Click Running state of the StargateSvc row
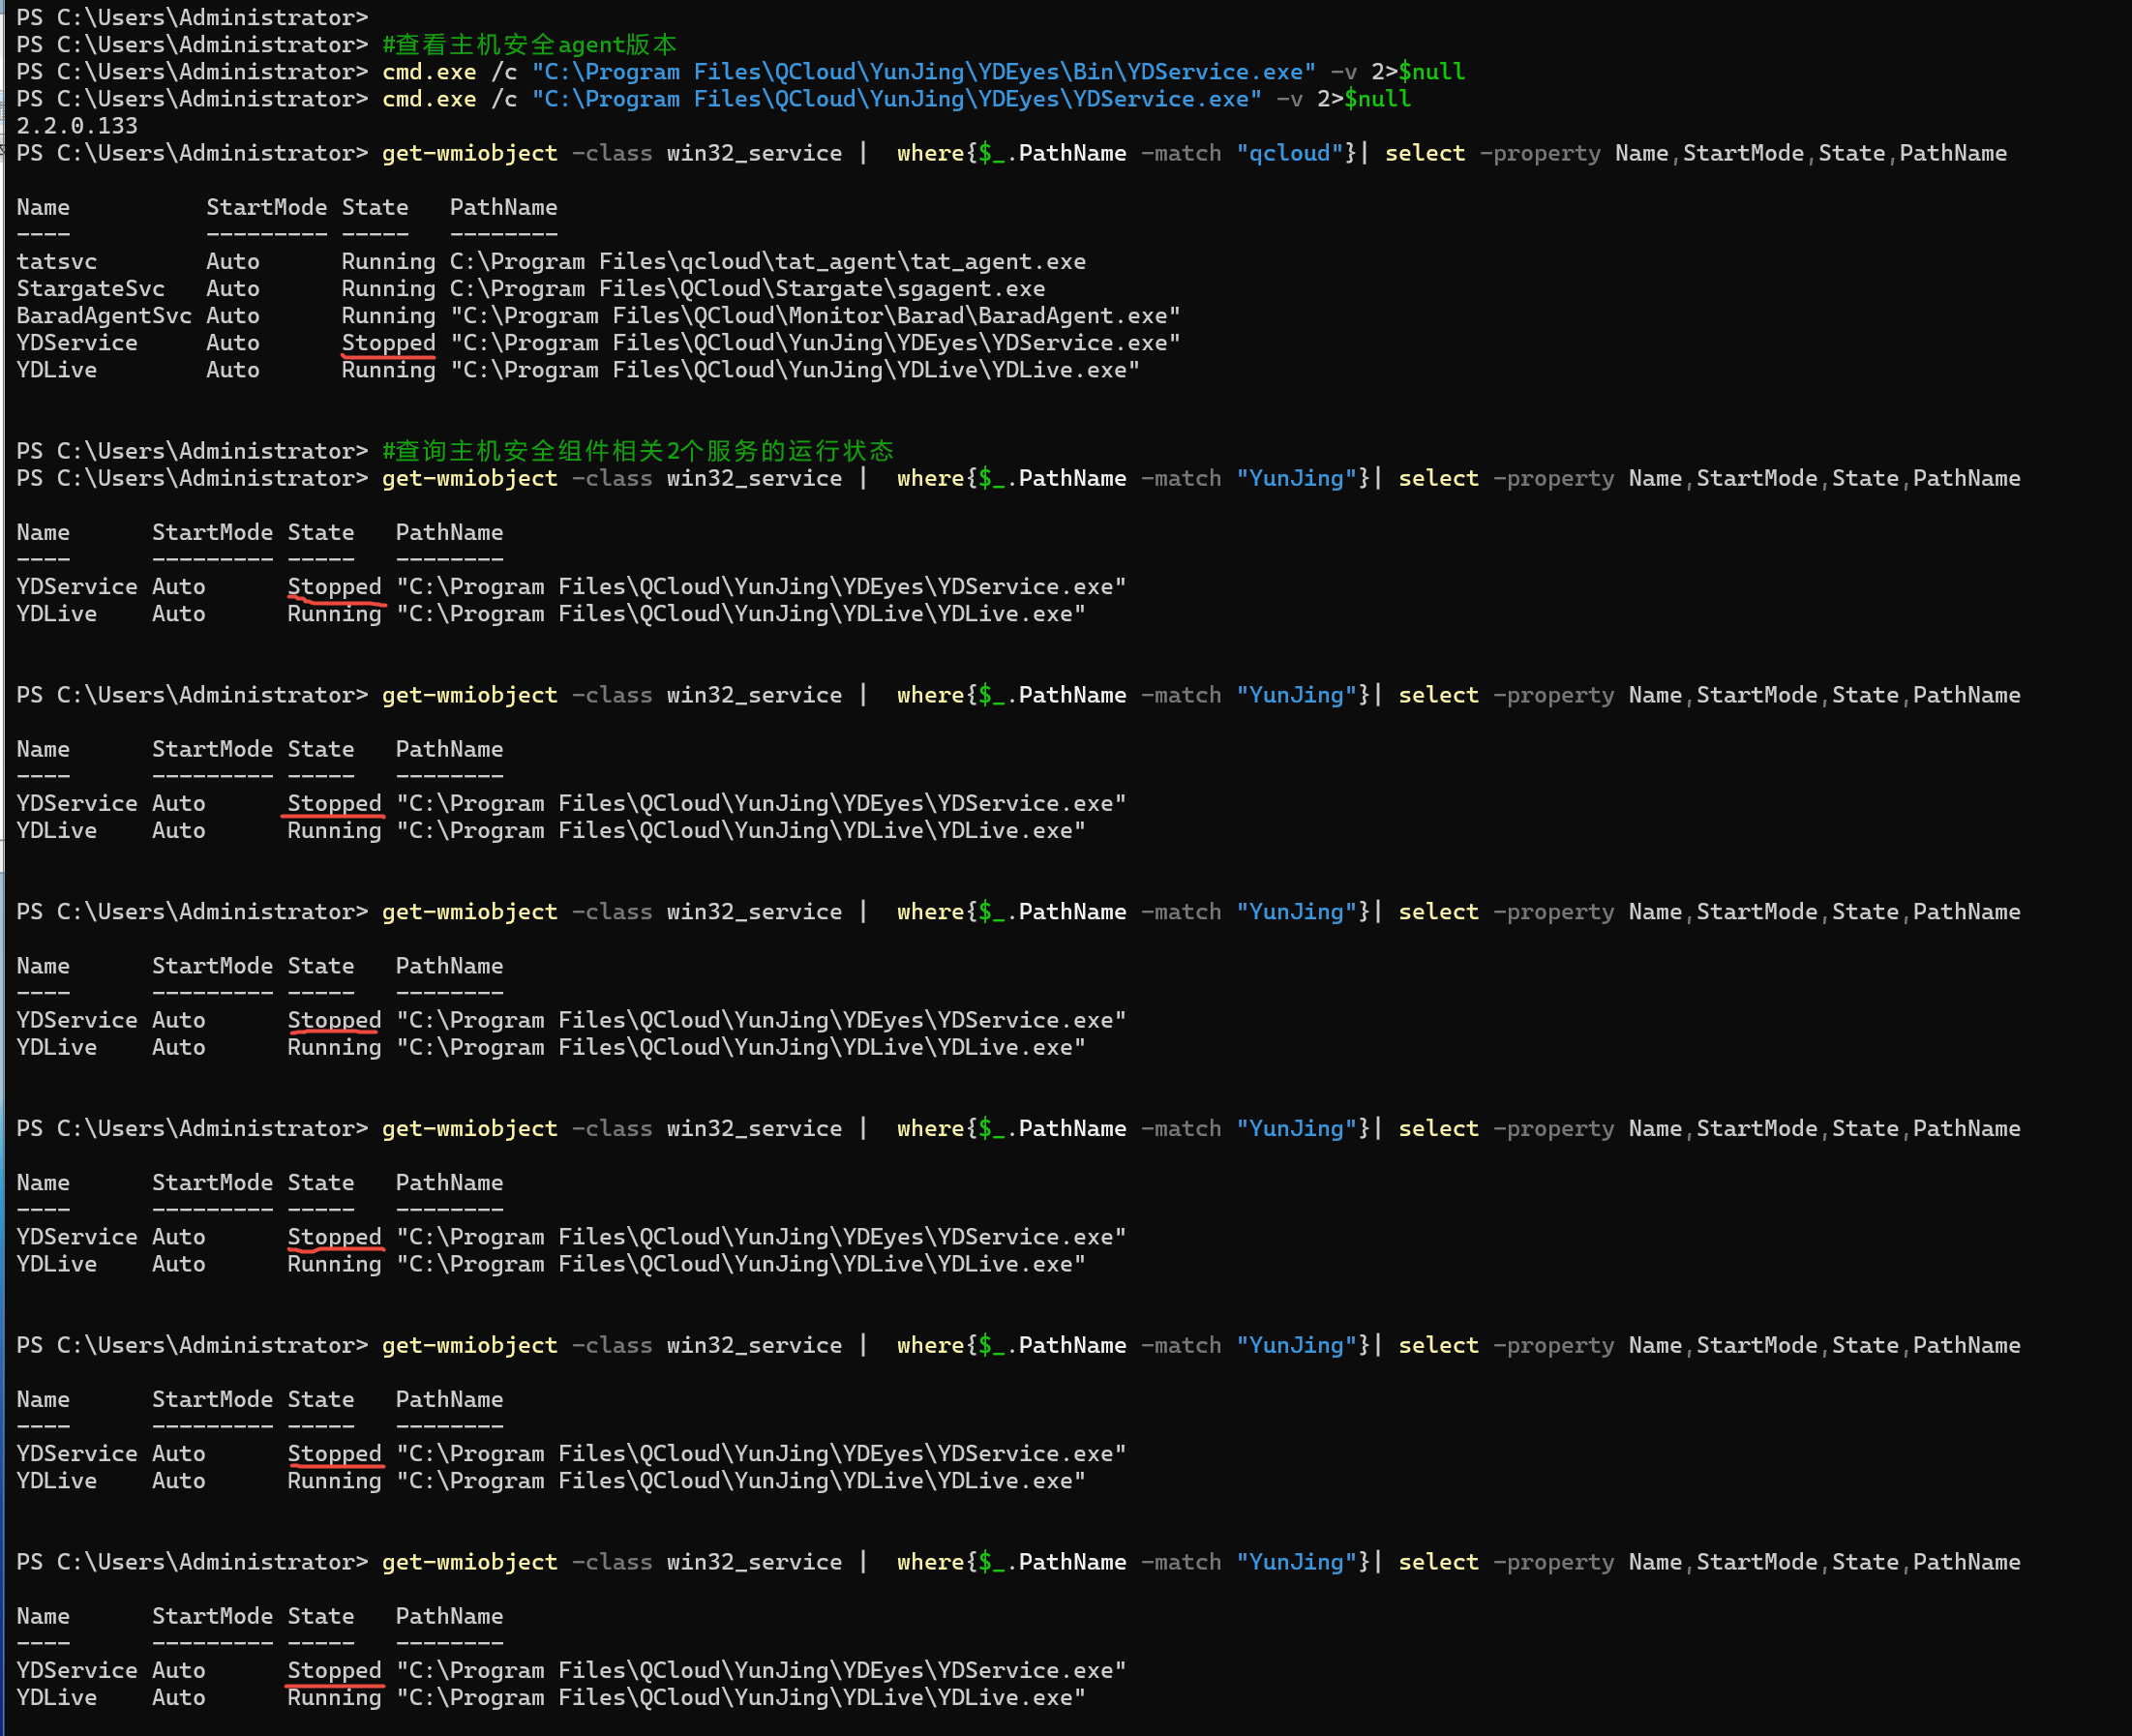 pyautogui.click(x=388, y=289)
